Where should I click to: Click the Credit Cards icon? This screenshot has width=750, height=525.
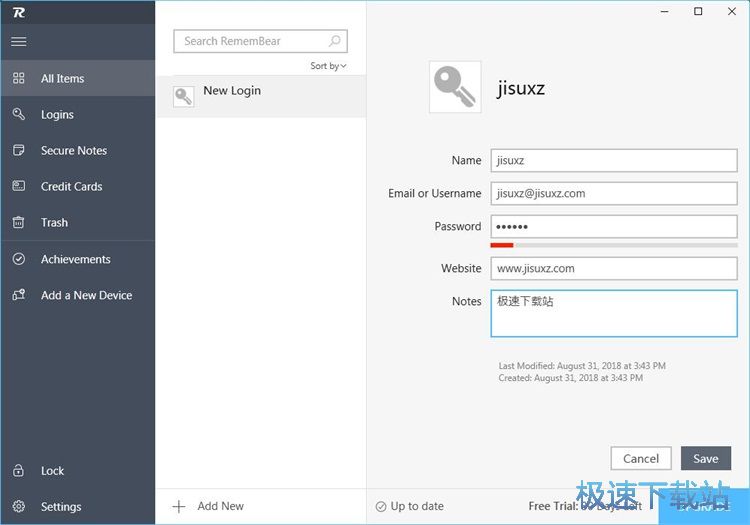tap(19, 186)
